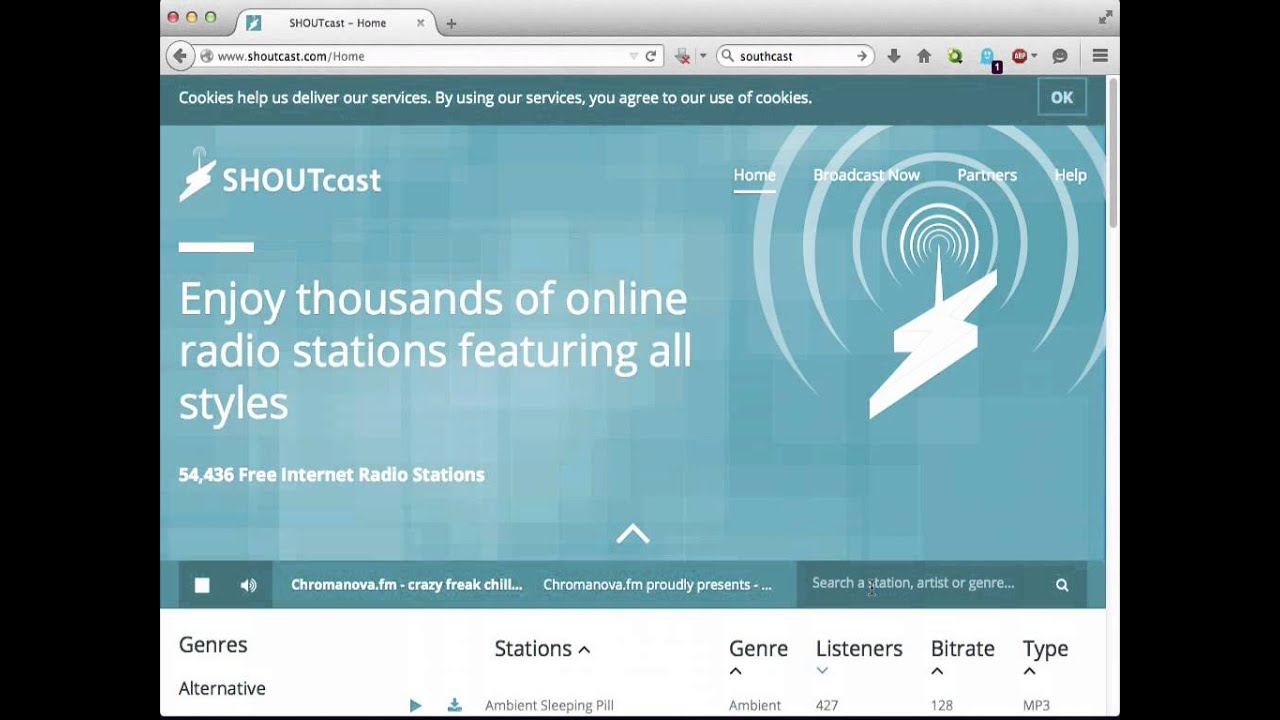This screenshot has width=1280, height=720.
Task: Click the Adblock Plus ABP icon
Action: (x=1019, y=56)
